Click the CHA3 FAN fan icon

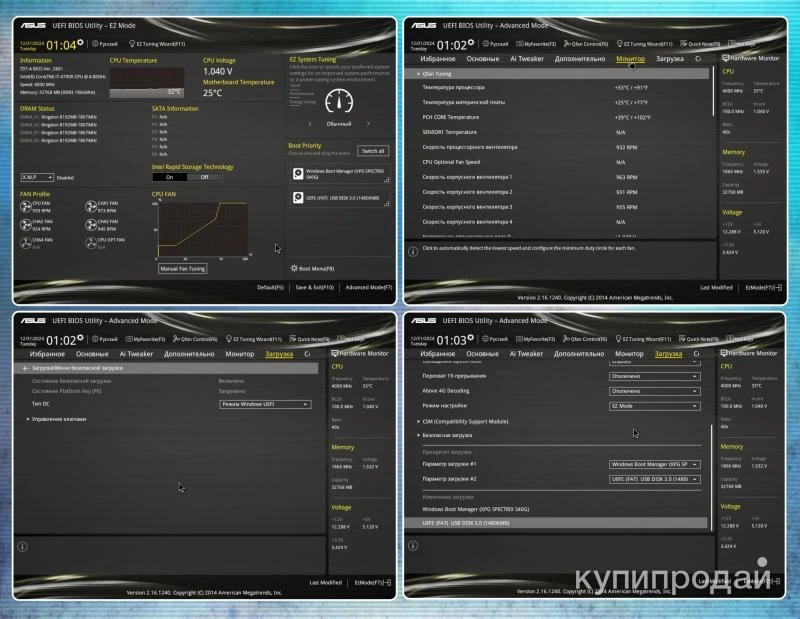90,224
